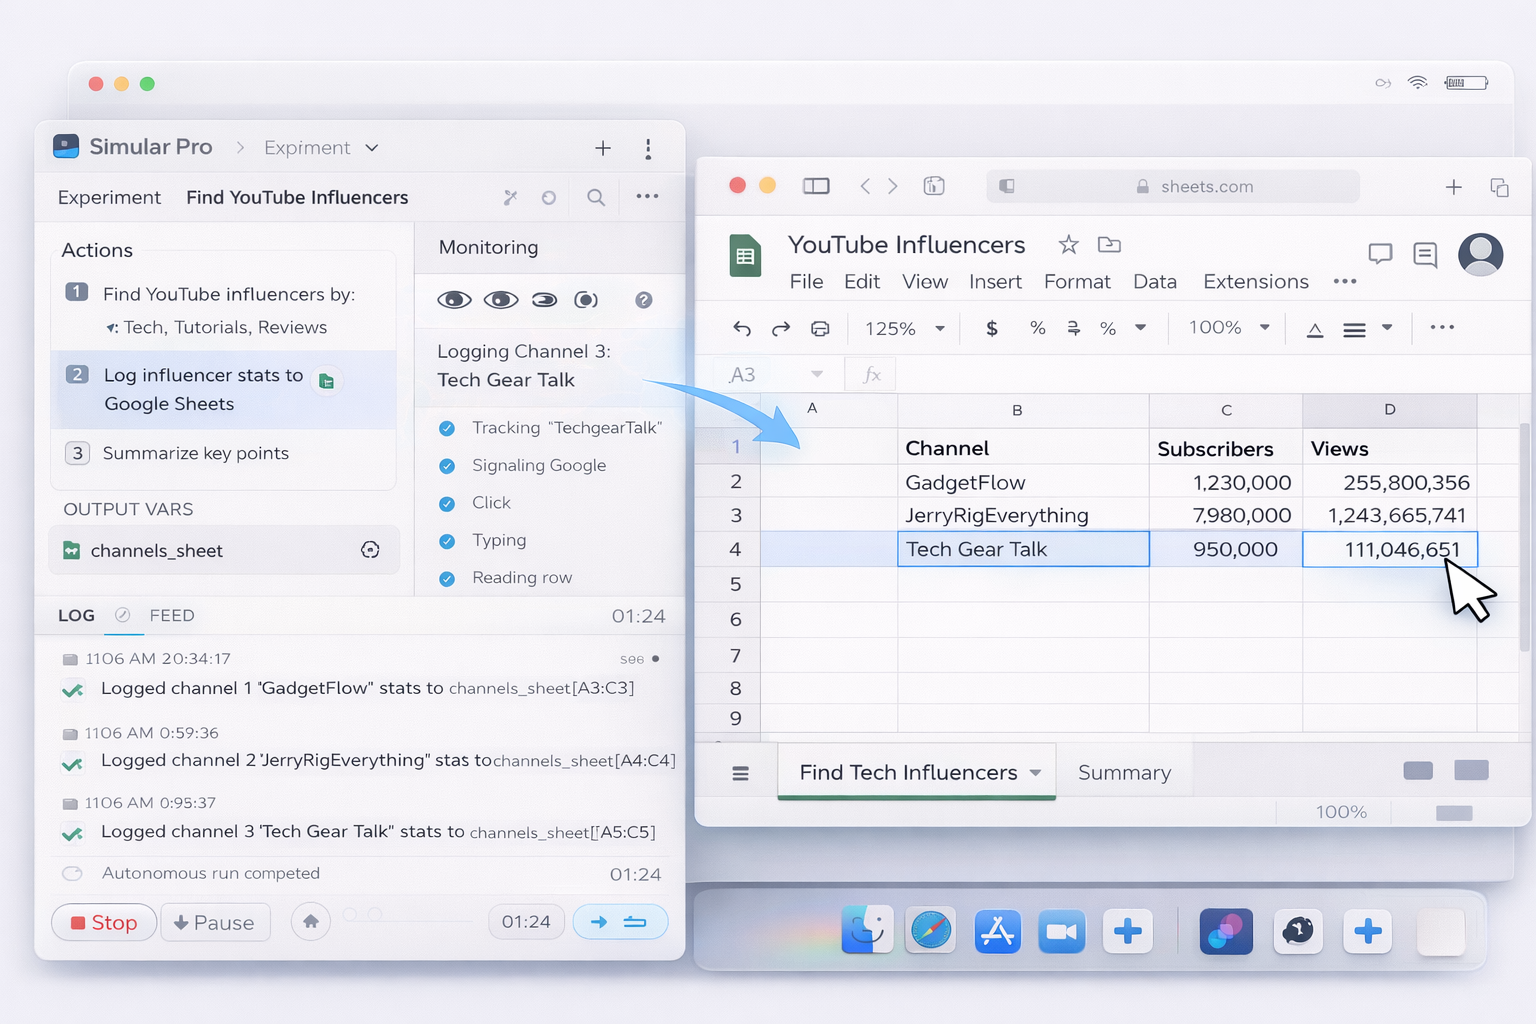Select step 1 Find YouTube influencers

click(x=223, y=310)
